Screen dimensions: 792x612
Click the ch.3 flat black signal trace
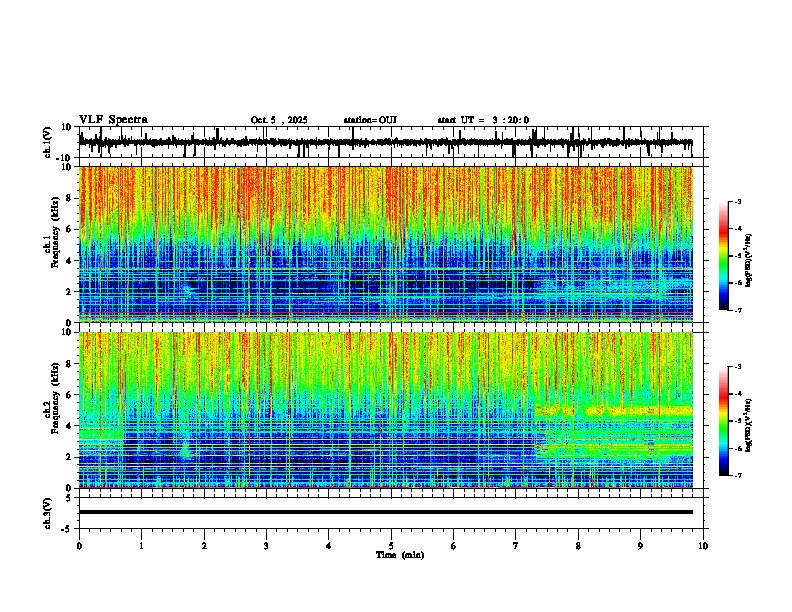point(385,512)
